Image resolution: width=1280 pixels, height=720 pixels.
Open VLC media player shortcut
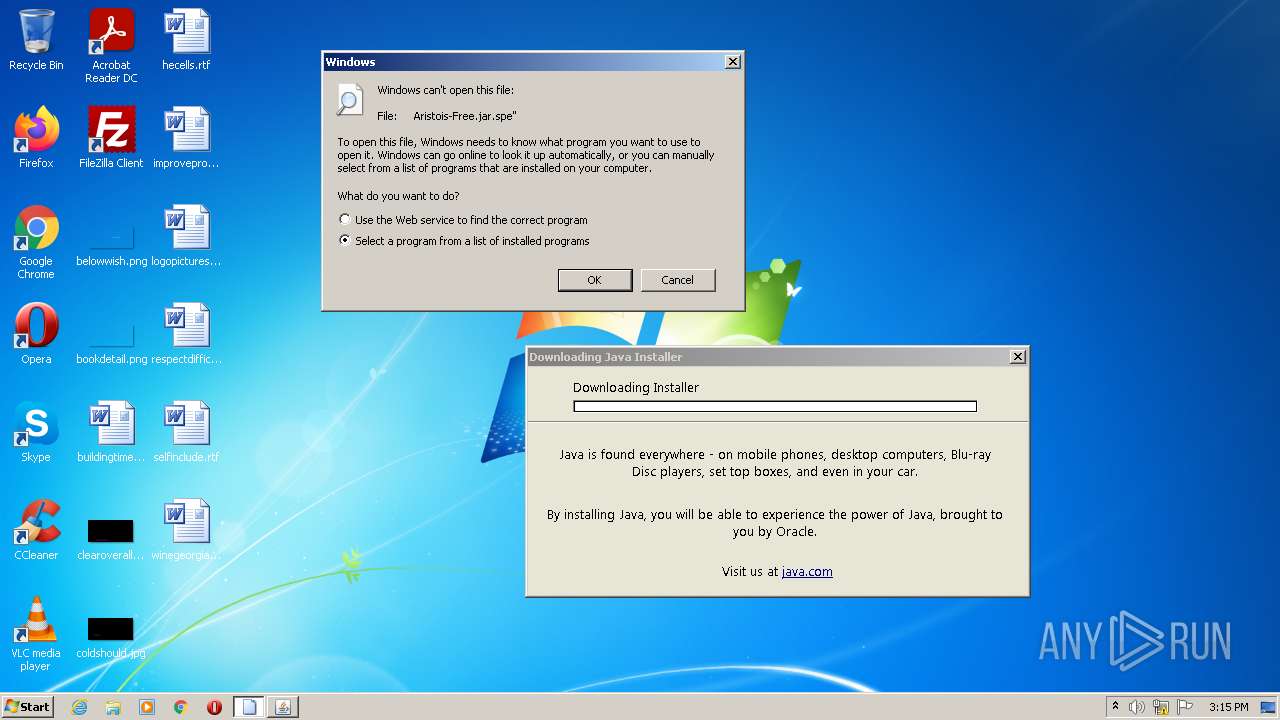36,634
